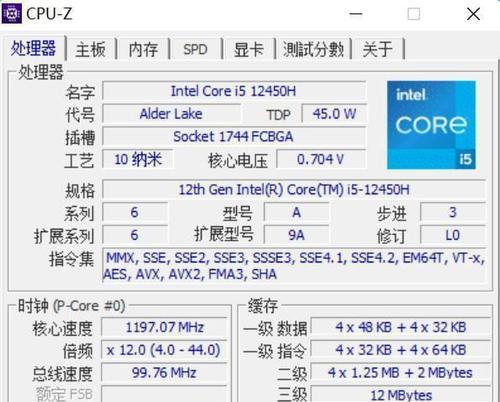Click the core voltage 0.704 V field
This screenshot has width=500, height=402.
pos(321,159)
